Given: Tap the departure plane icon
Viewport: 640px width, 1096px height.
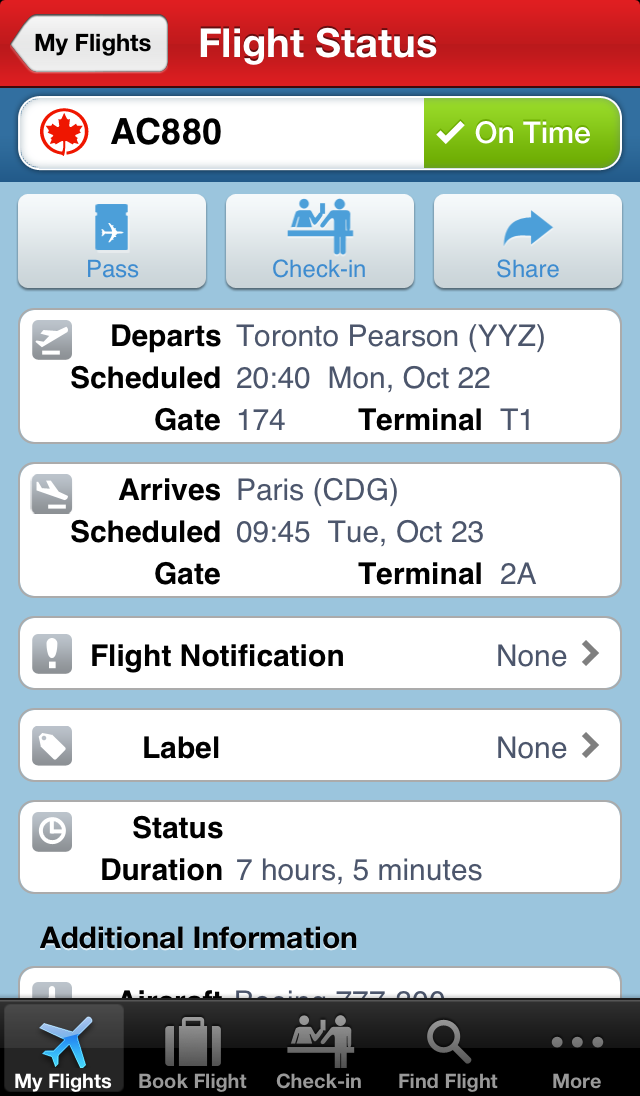Looking at the screenshot, I should click(x=52, y=339).
